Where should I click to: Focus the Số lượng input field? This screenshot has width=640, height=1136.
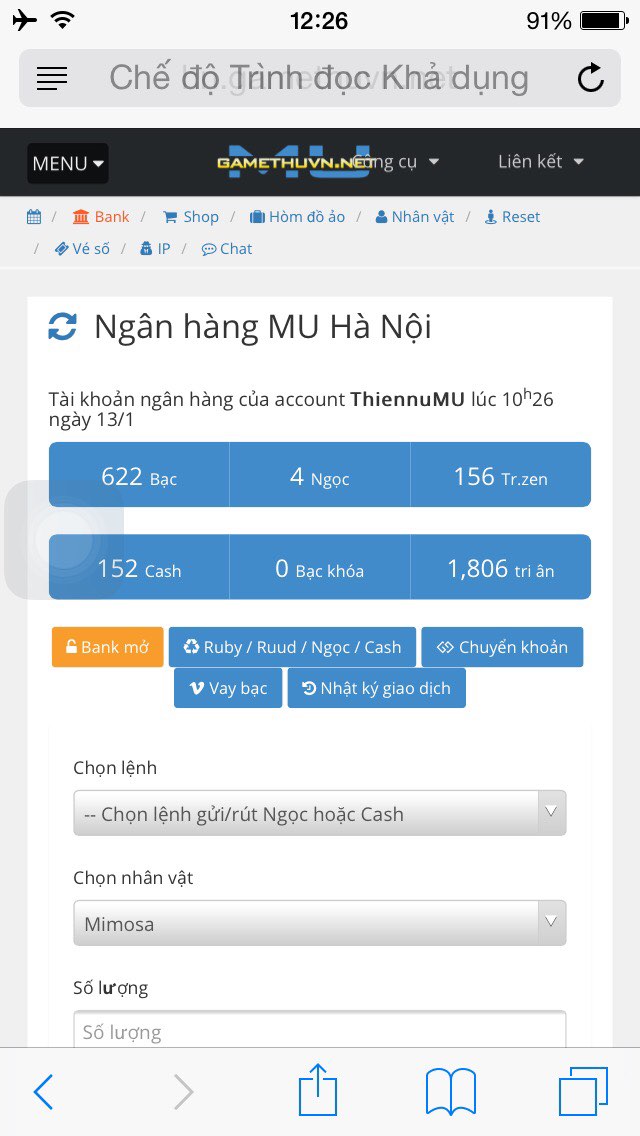pyautogui.click(x=320, y=1030)
